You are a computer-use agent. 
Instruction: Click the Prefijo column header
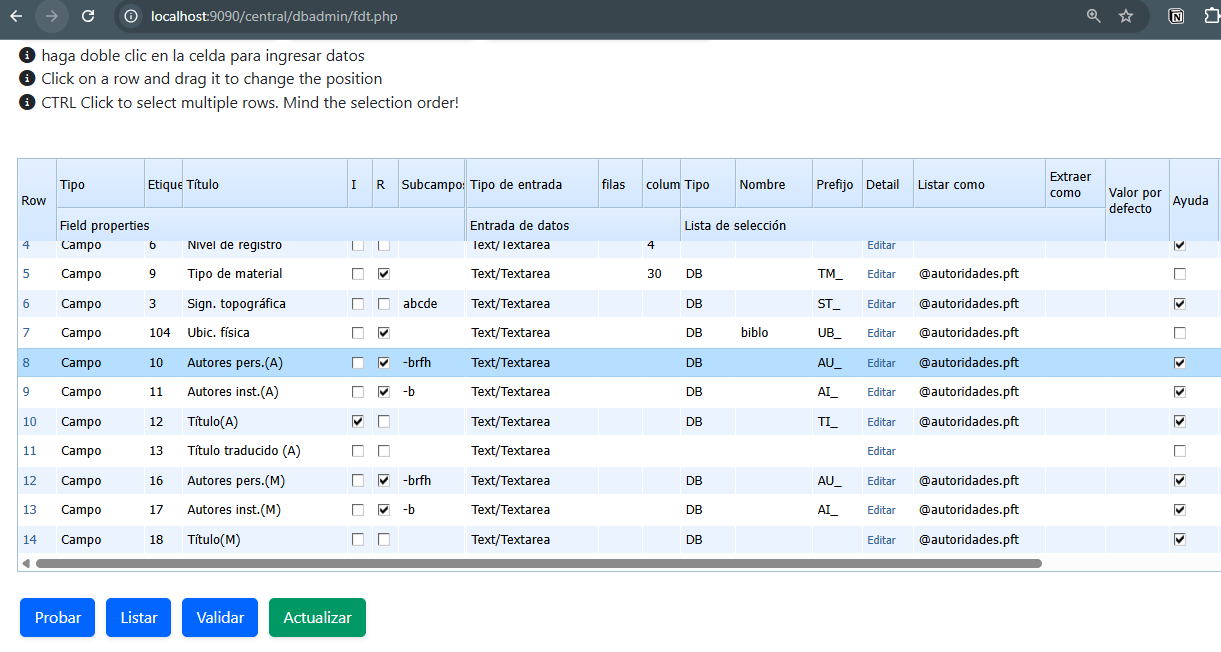(836, 184)
